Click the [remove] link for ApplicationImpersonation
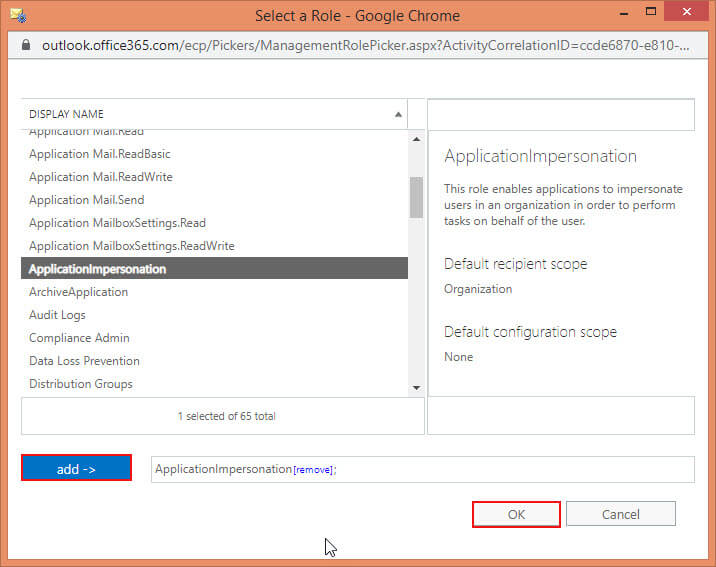Viewport: 716px width, 567px height. click(313, 470)
